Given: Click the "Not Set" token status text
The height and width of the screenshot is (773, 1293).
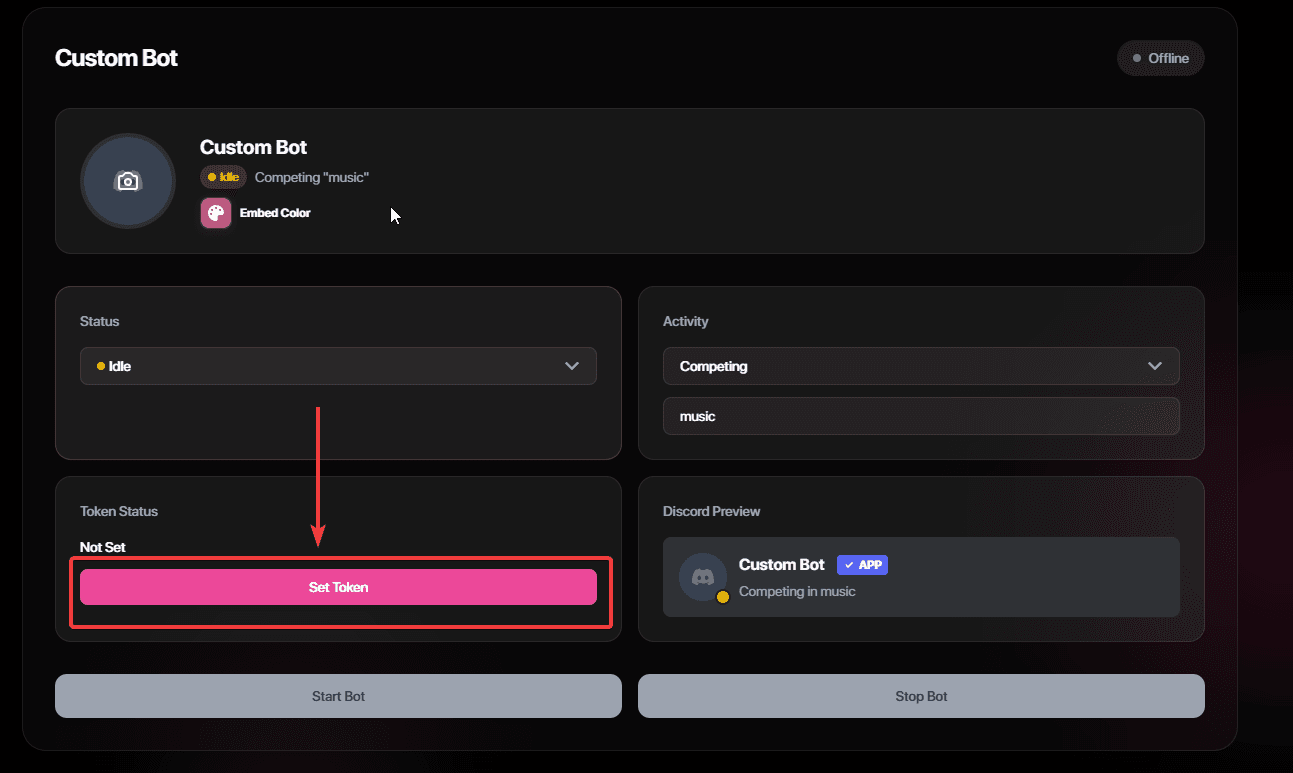Looking at the screenshot, I should (103, 547).
